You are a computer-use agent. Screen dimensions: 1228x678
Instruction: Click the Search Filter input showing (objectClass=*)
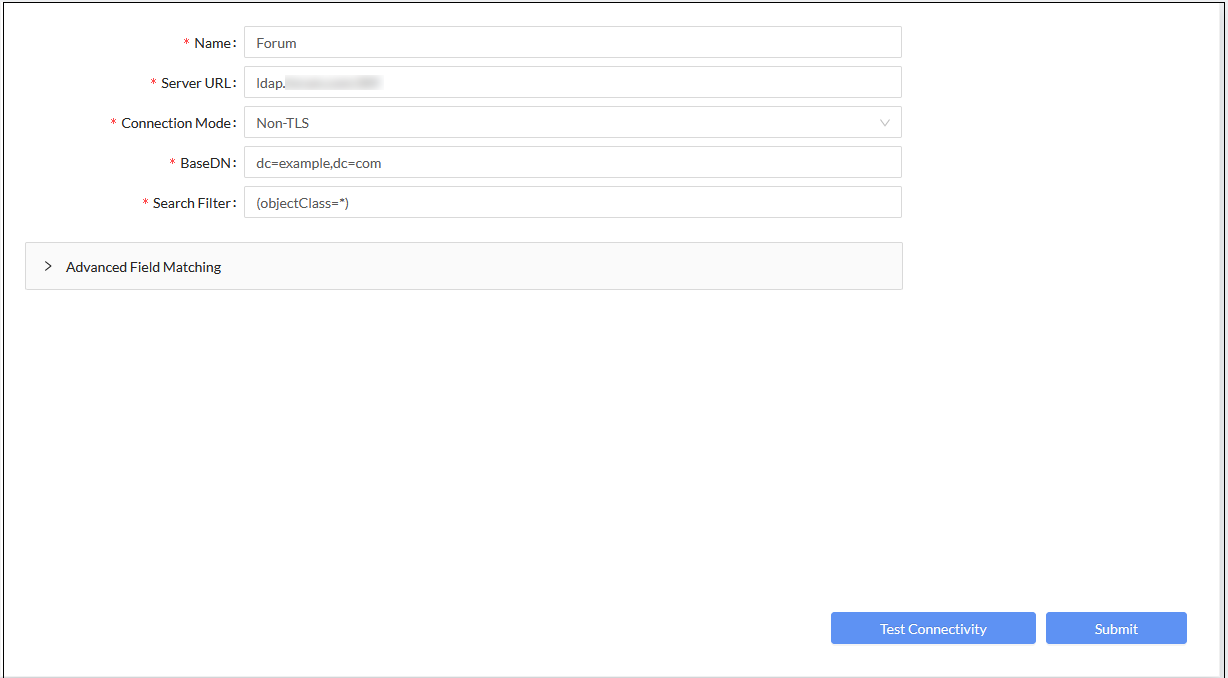click(570, 202)
